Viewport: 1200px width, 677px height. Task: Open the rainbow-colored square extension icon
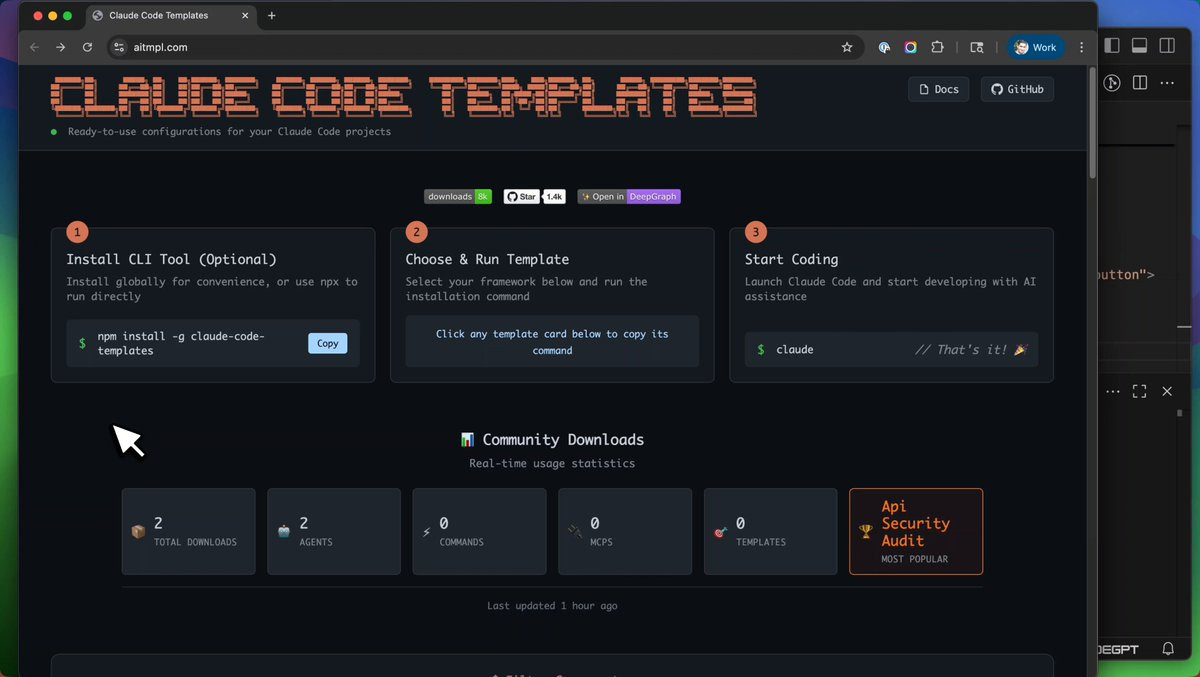pyautogui.click(x=910, y=47)
